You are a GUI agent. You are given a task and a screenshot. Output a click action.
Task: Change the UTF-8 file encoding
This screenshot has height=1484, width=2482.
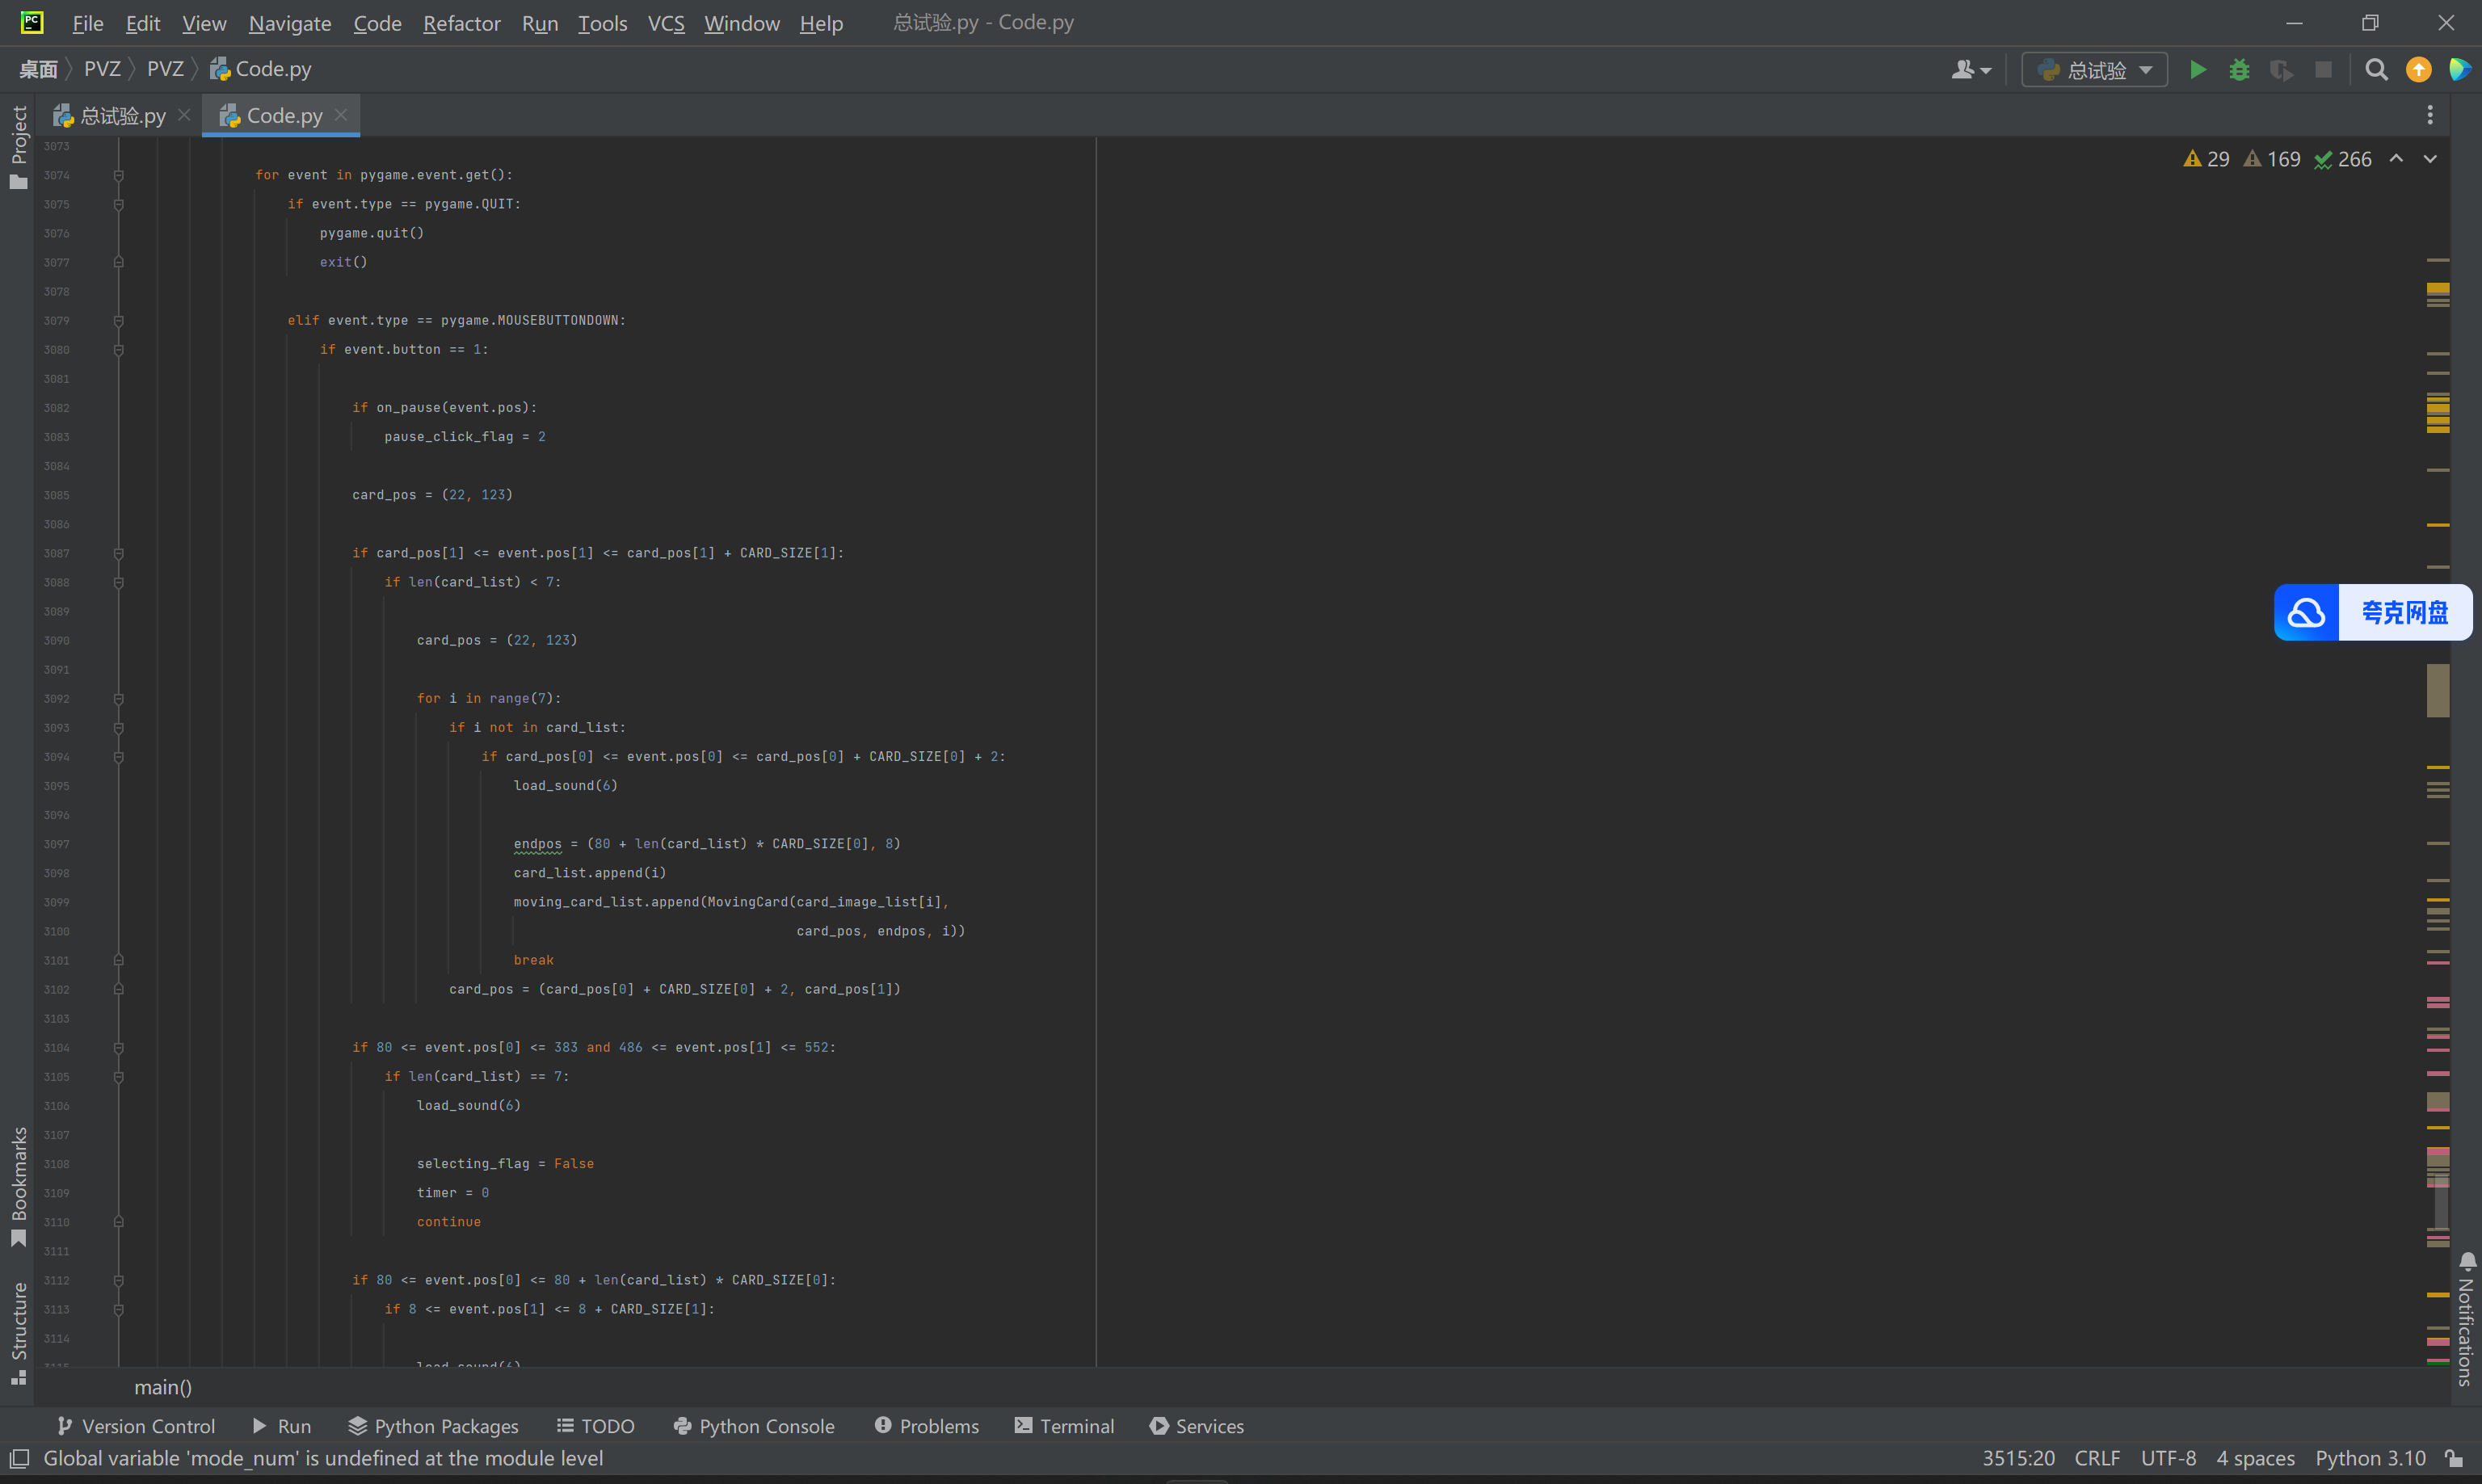[x=2168, y=1458]
